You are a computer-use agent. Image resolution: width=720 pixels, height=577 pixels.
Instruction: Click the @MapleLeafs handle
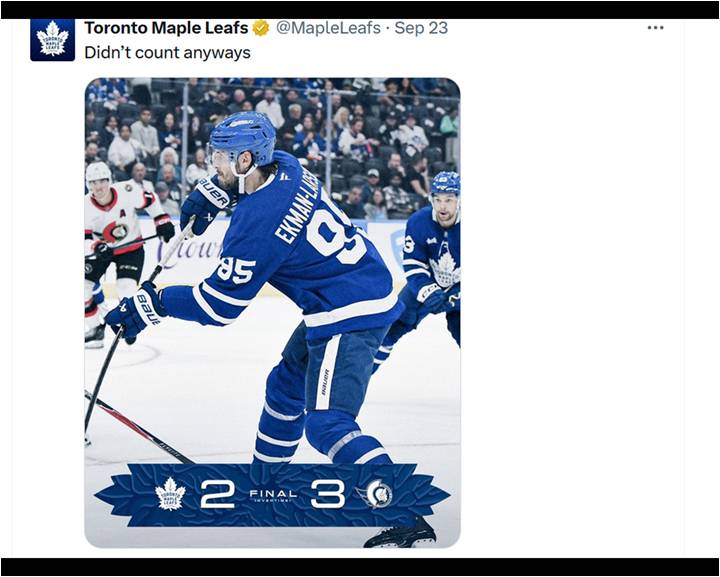(x=328, y=28)
